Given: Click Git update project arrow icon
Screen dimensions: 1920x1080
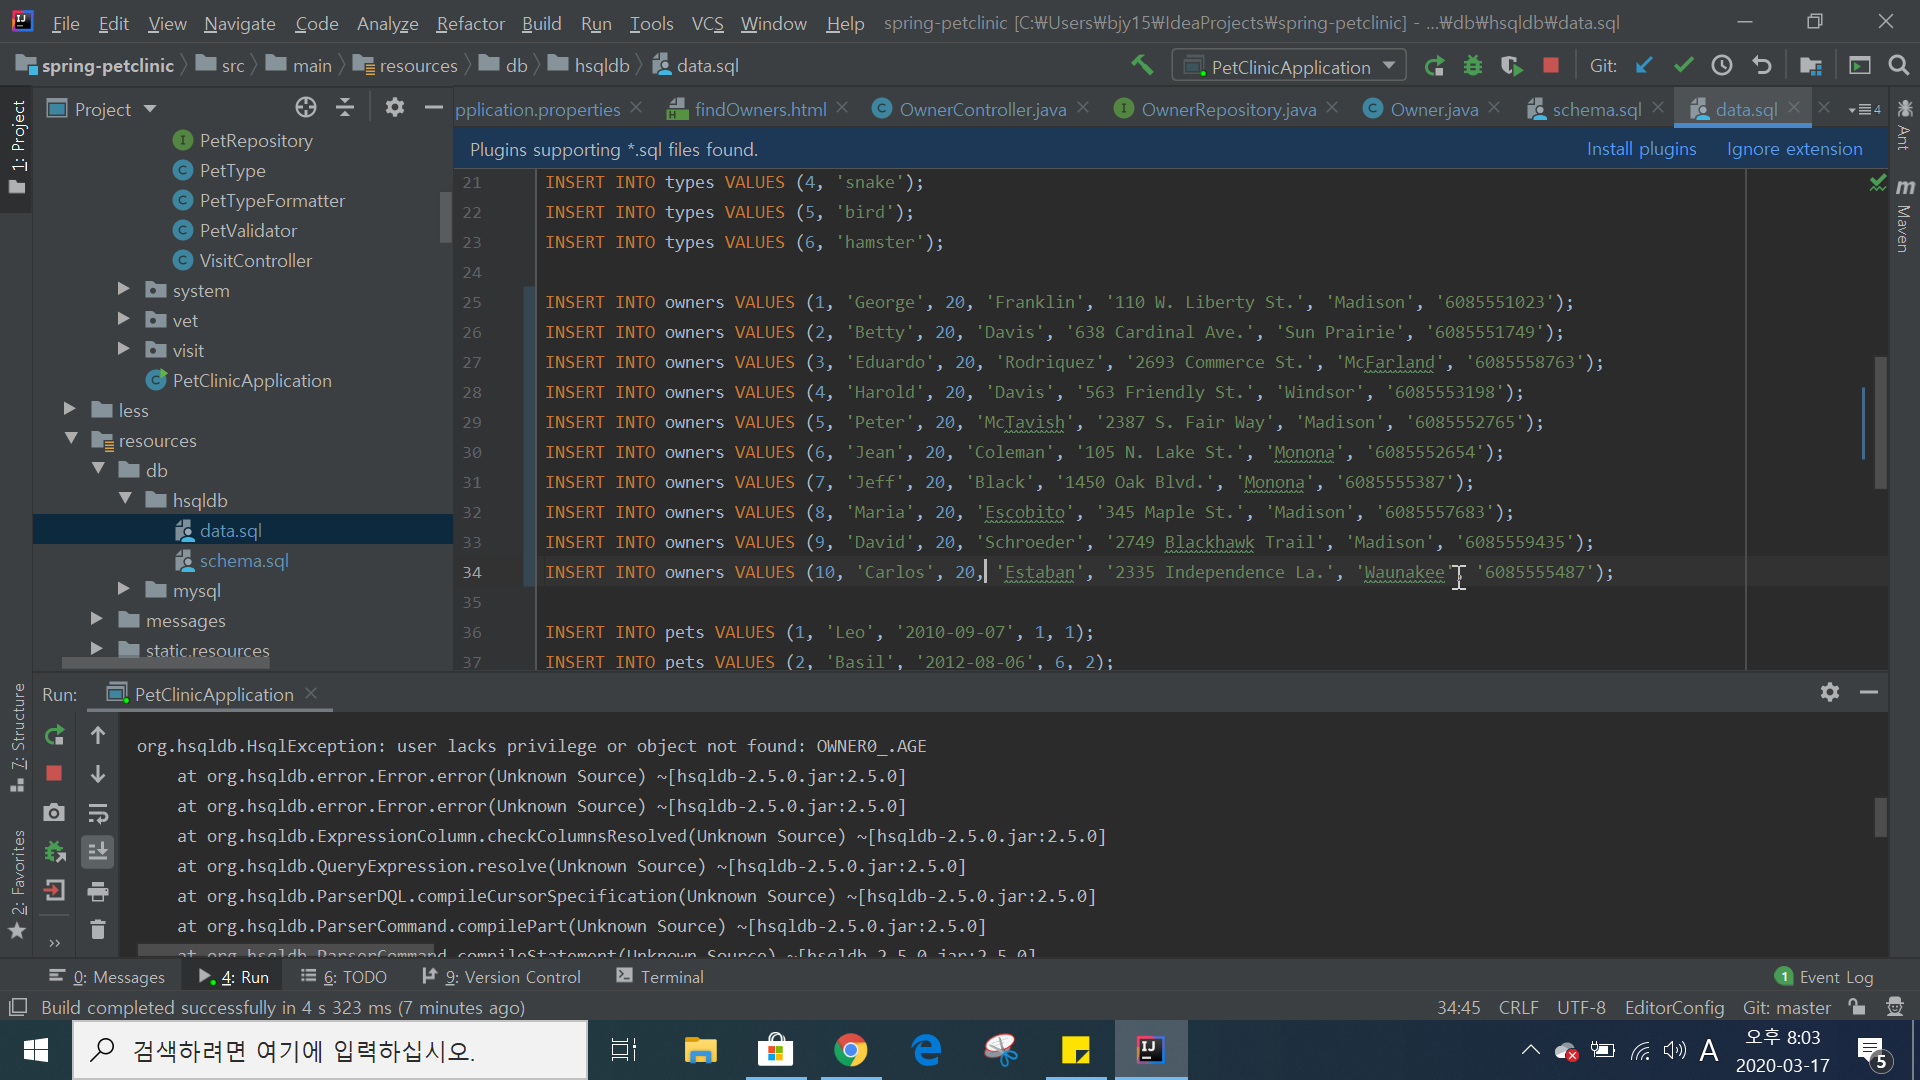Looking at the screenshot, I should click(1644, 66).
